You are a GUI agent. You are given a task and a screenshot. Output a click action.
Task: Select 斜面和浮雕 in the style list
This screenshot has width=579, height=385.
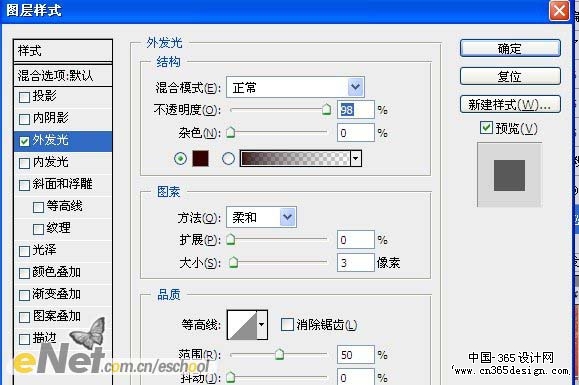63,184
